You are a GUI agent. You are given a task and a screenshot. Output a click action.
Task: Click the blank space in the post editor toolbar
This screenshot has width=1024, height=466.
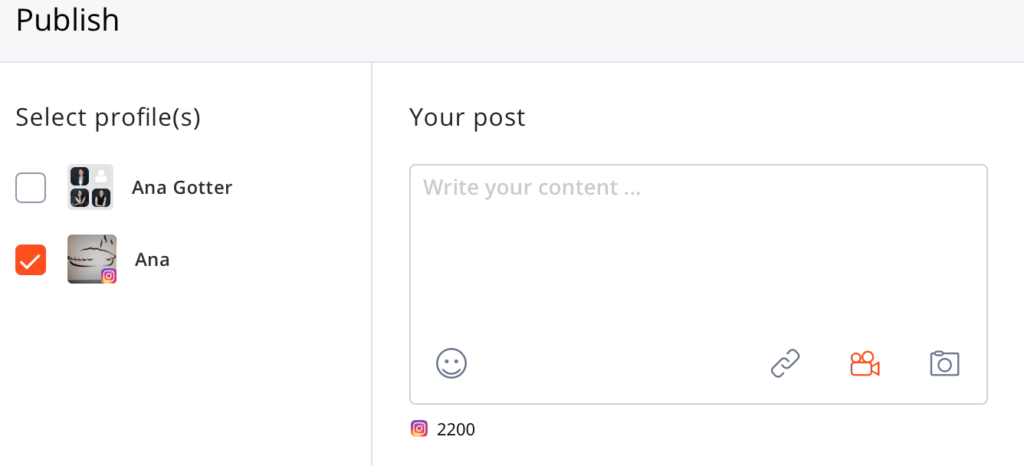click(x=615, y=363)
